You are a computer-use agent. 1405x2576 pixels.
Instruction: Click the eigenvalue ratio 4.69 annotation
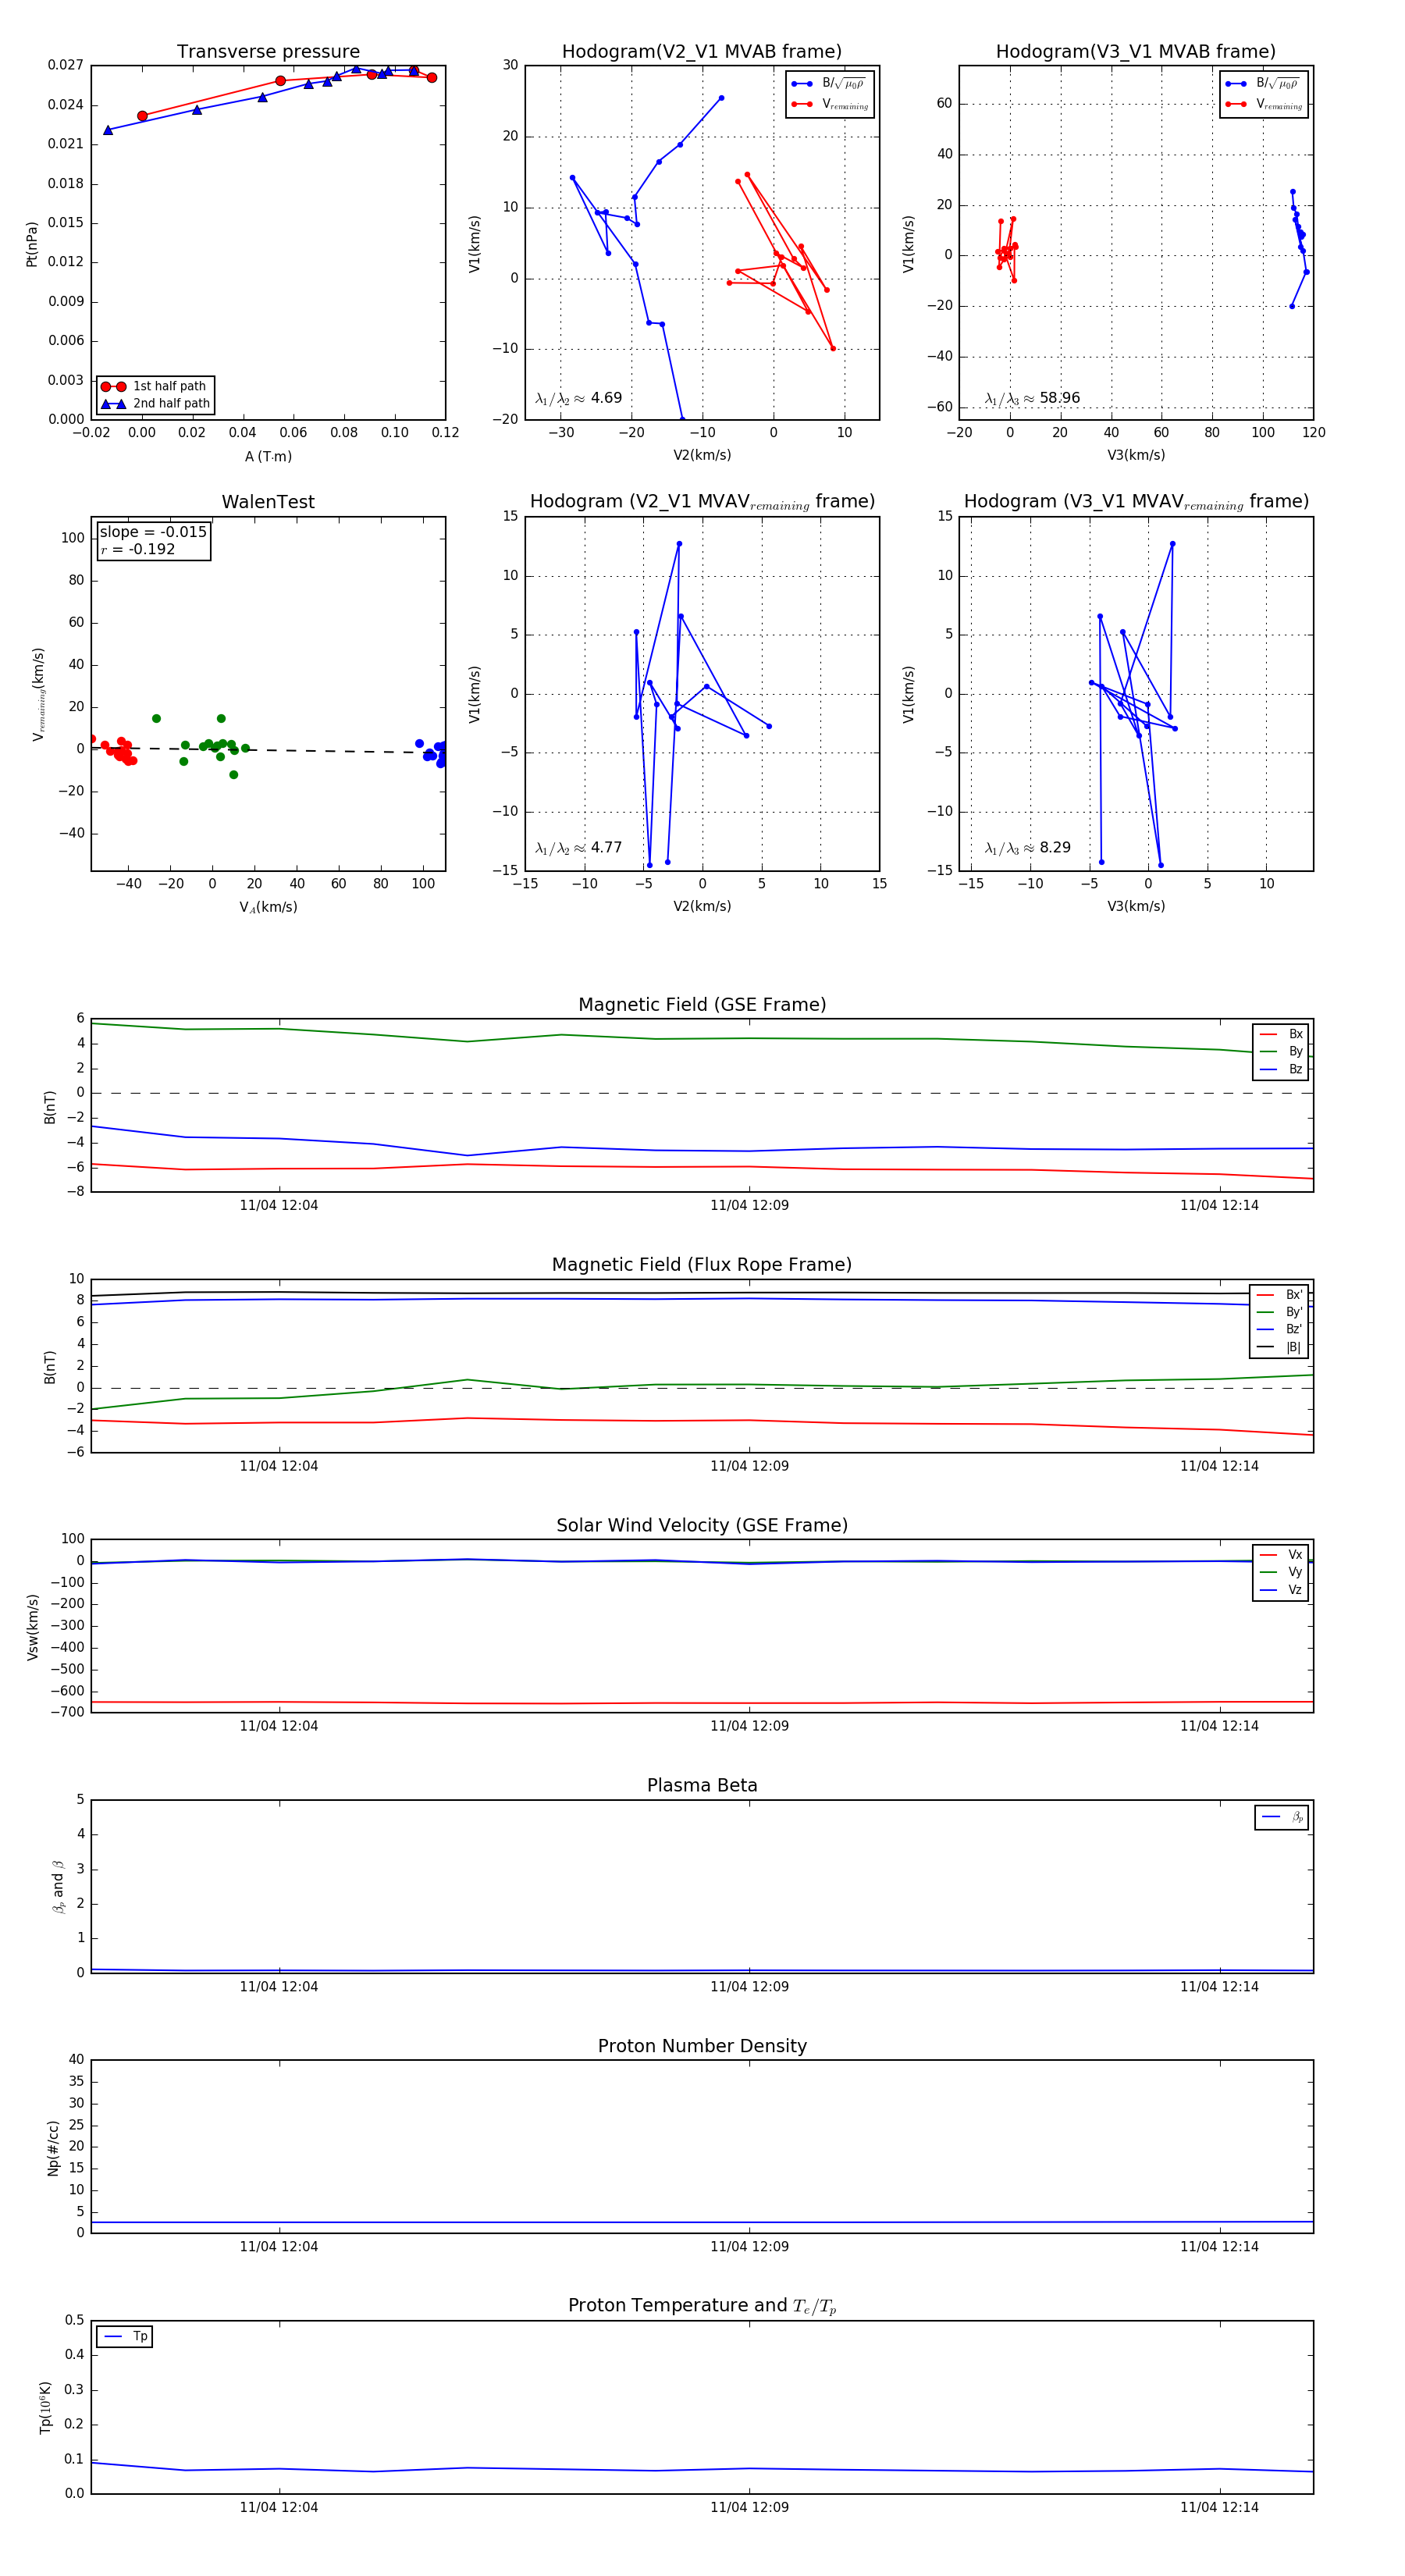click(578, 398)
